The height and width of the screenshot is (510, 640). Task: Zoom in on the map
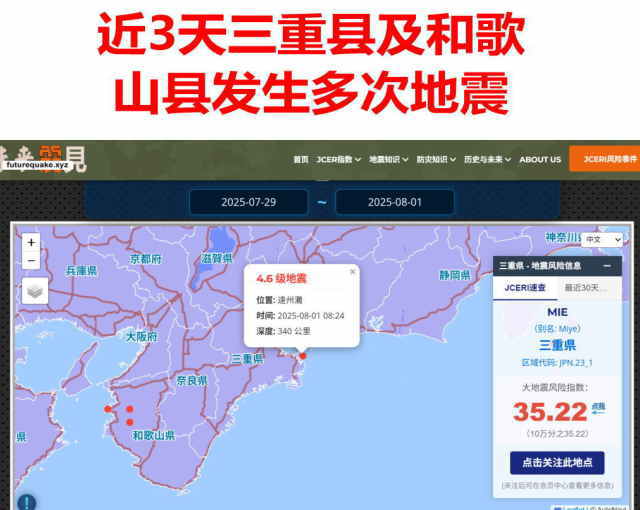(32, 242)
